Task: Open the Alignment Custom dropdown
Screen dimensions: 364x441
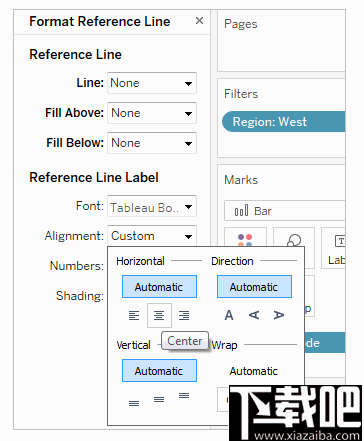Action: click(x=152, y=236)
